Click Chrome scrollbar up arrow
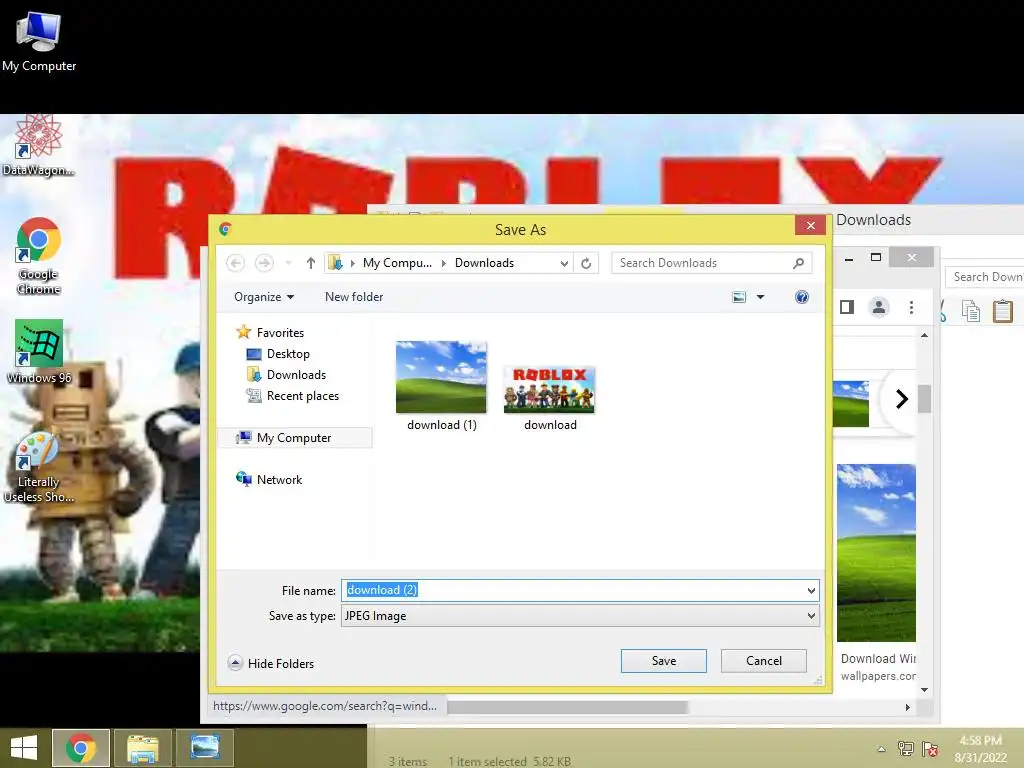 924,336
